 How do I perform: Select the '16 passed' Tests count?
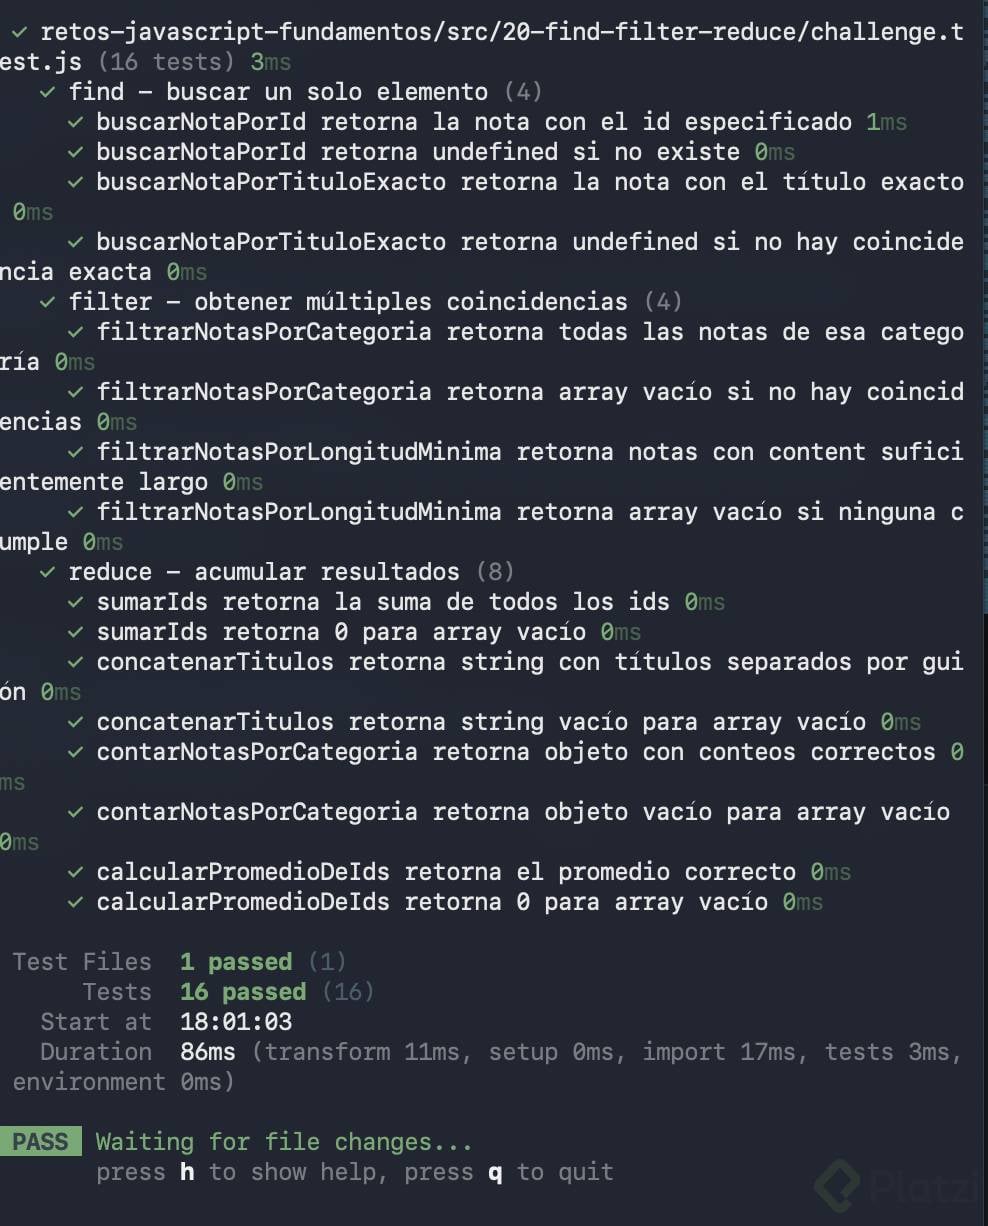tap(243, 992)
